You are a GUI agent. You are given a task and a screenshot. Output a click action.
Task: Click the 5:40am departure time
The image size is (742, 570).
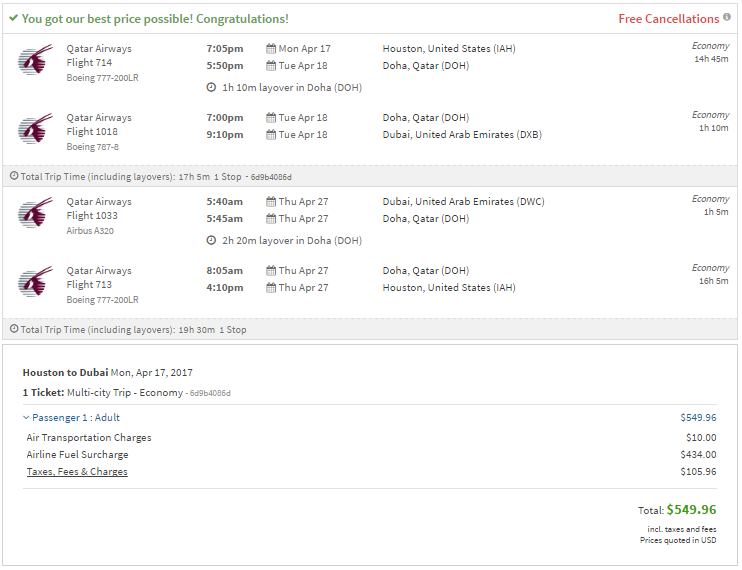pos(224,202)
